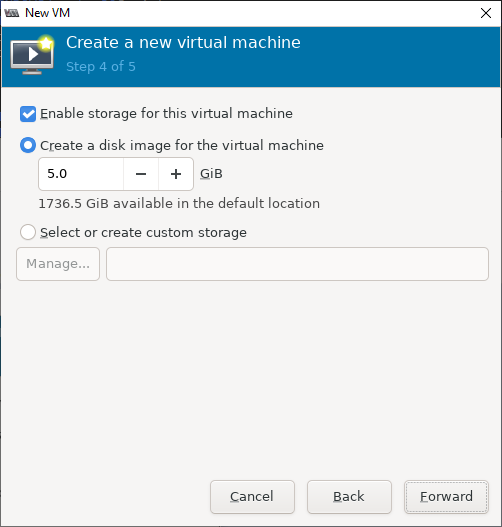
Task: Choose Select or create custom storage option
Action: tap(28, 232)
